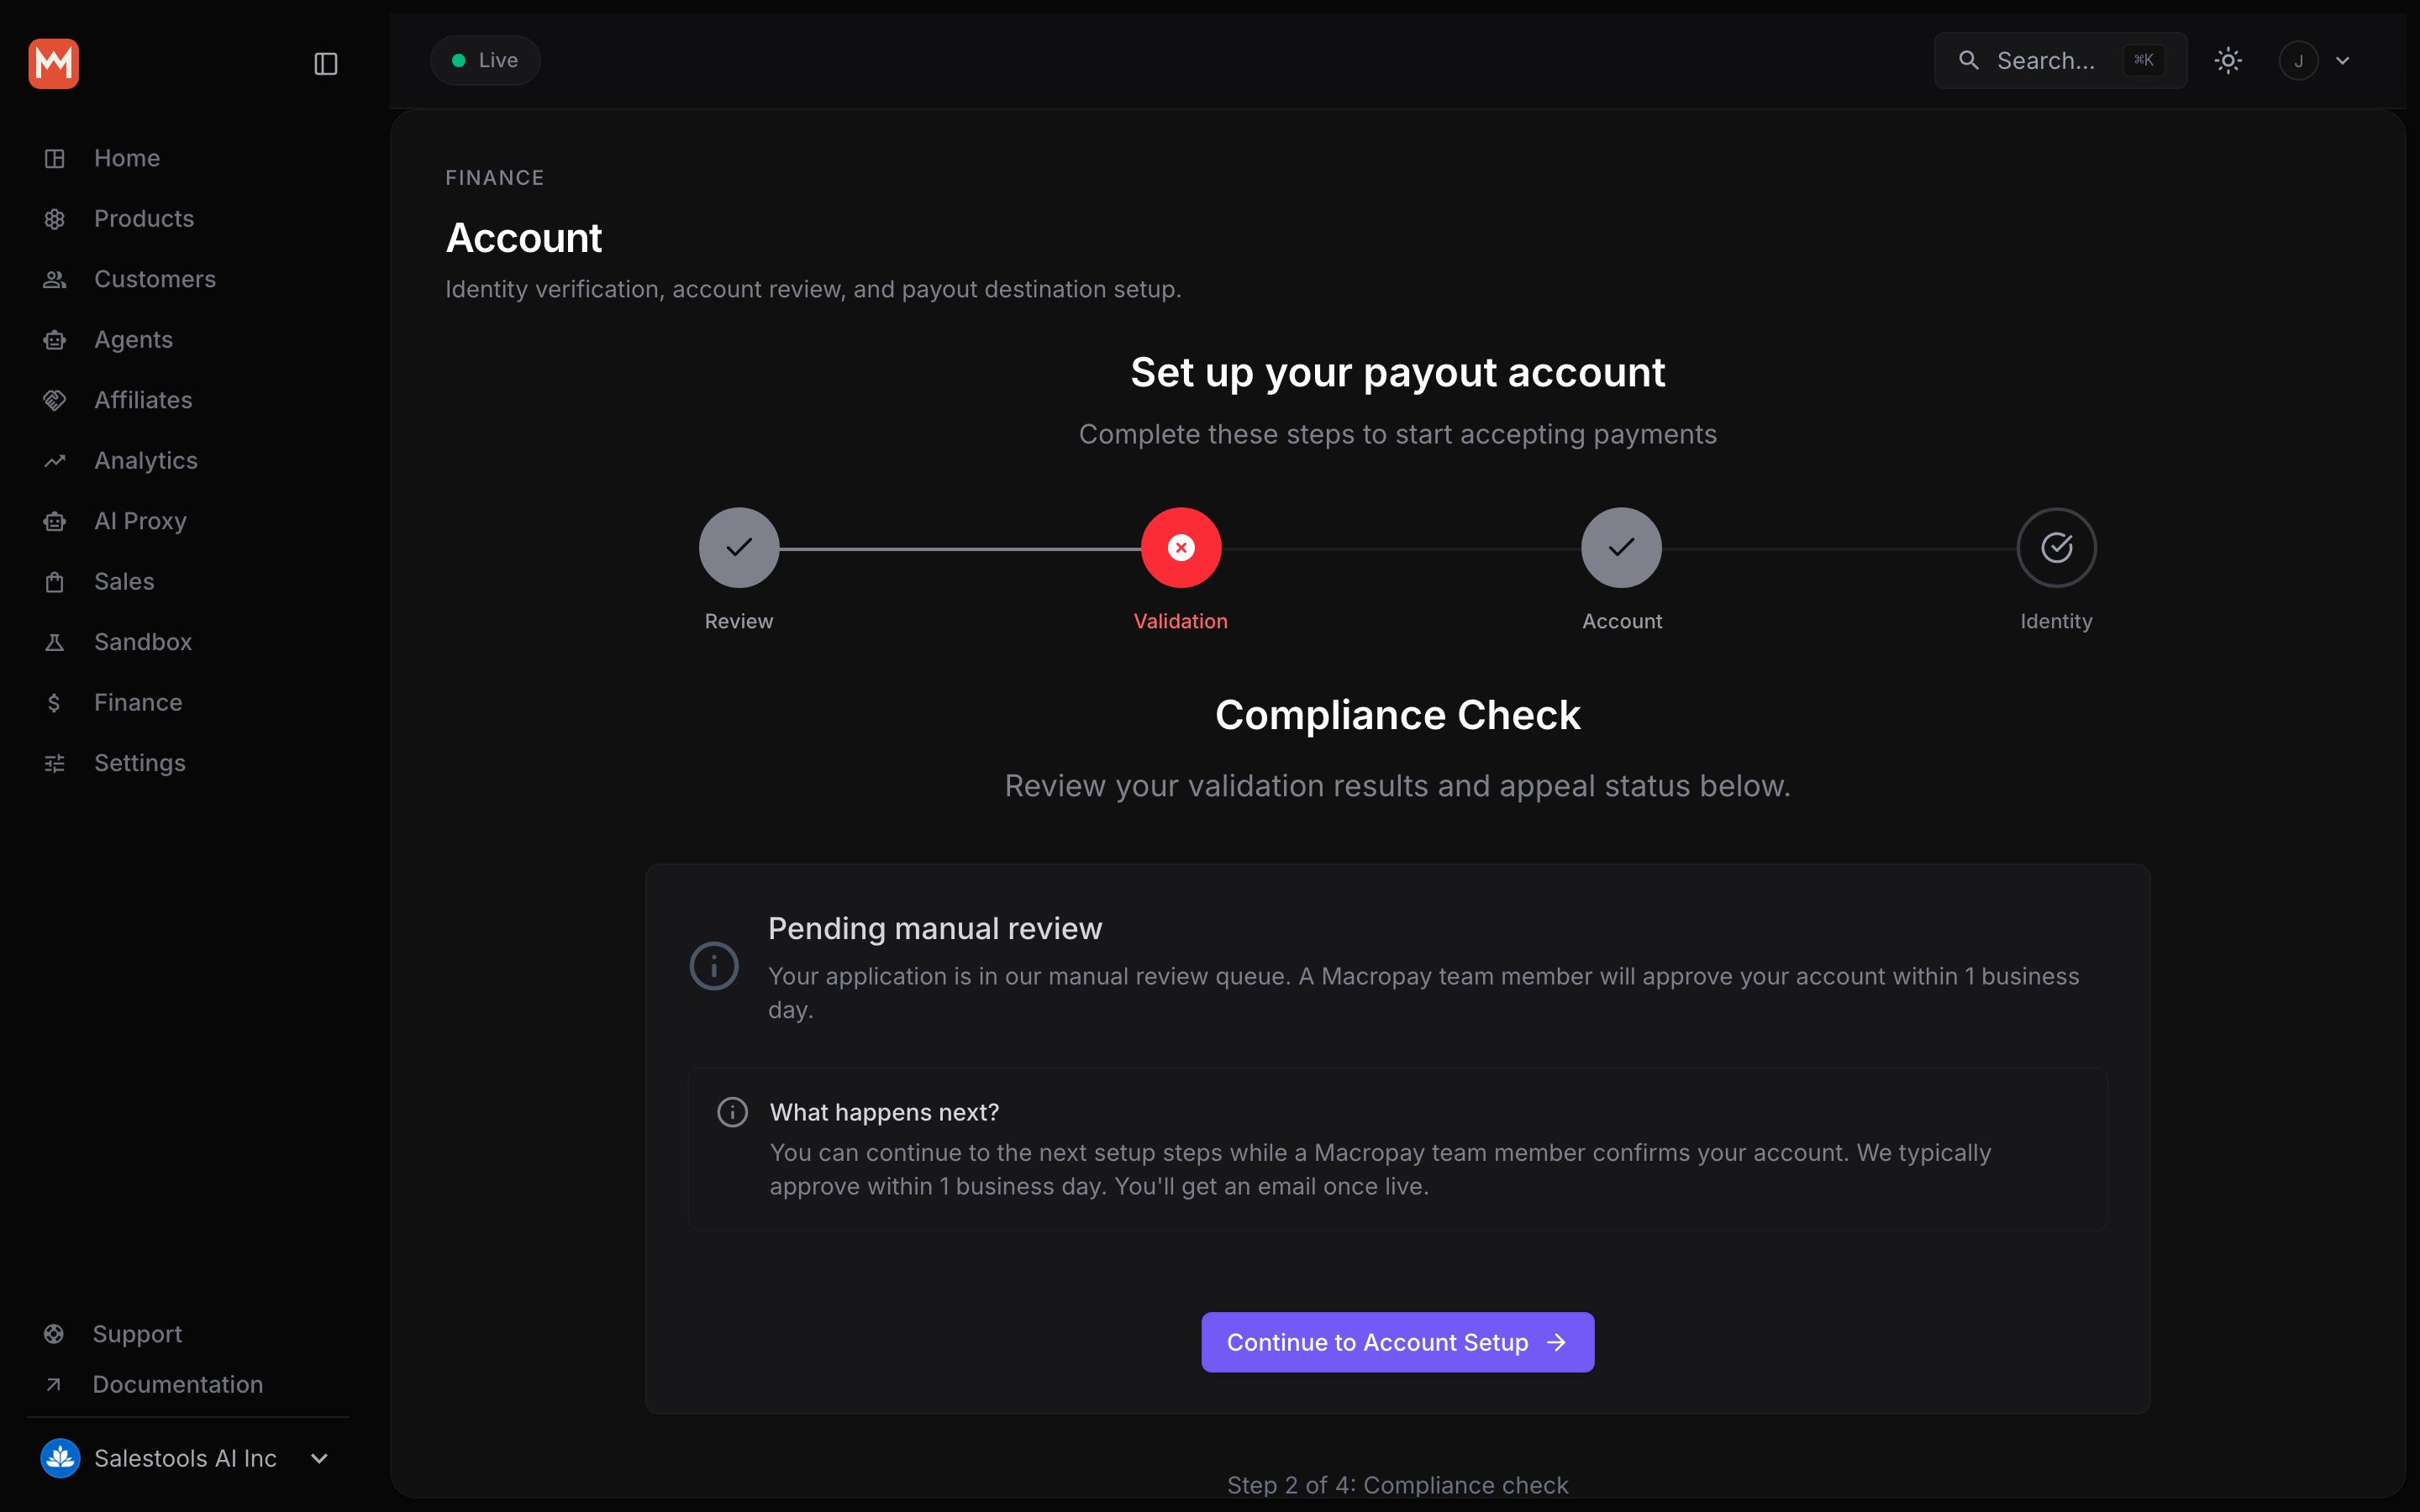Click the Continue to Account Setup button
Viewport: 2420px width, 1512px height.
tap(1397, 1342)
